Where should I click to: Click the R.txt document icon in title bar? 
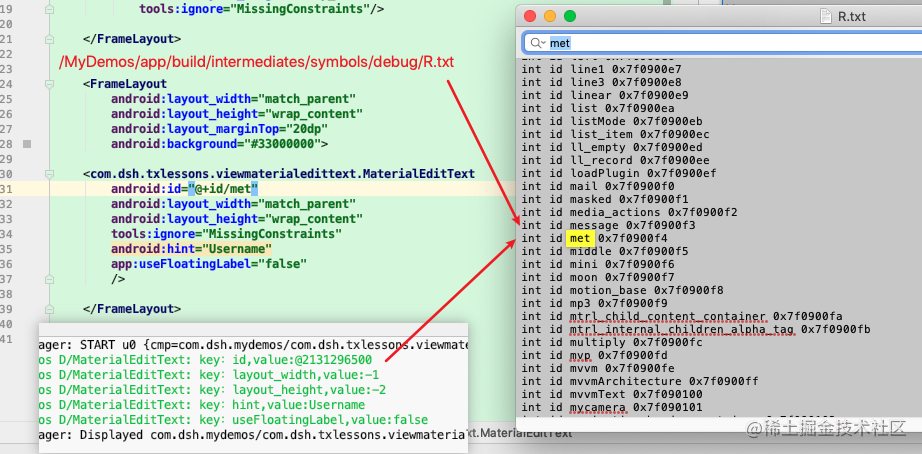827,16
